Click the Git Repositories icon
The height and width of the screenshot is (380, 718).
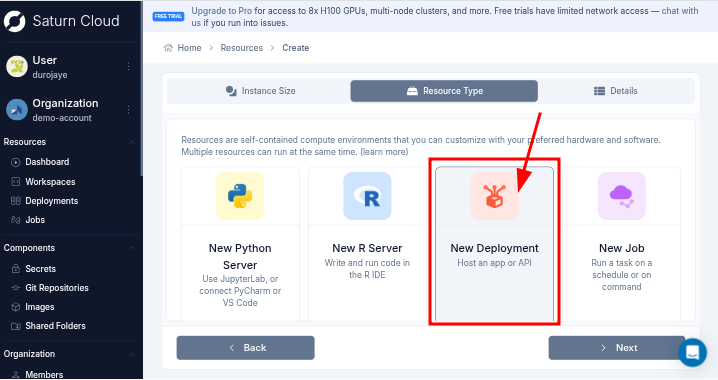click(16, 288)
